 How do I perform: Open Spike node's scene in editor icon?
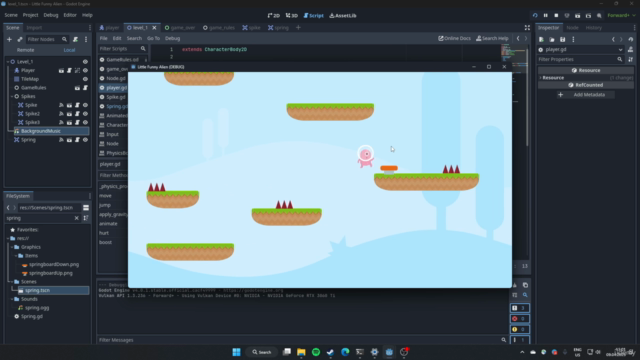point(69,105)
